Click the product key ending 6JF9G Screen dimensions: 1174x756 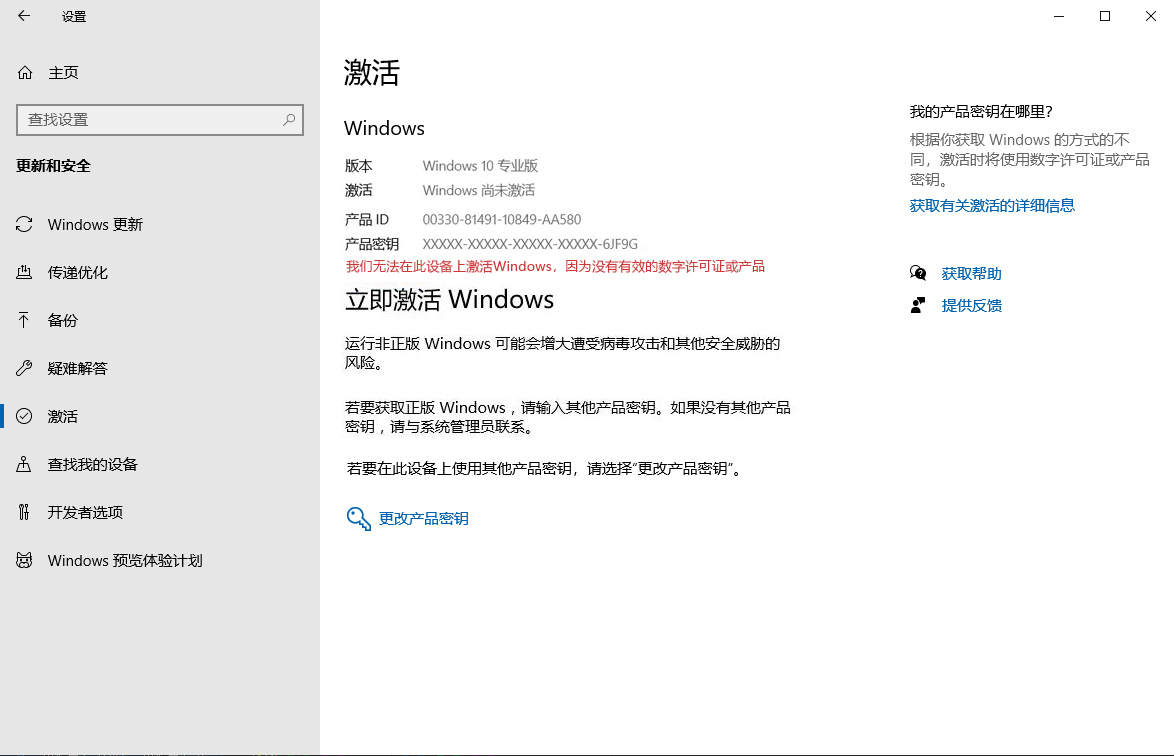point(530,244)
